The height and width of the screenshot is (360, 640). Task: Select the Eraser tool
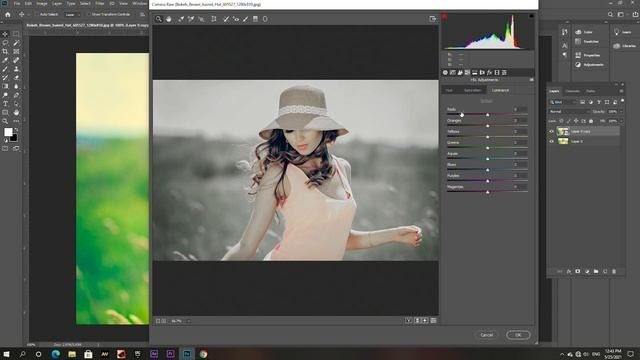click(x=16, y=78)
